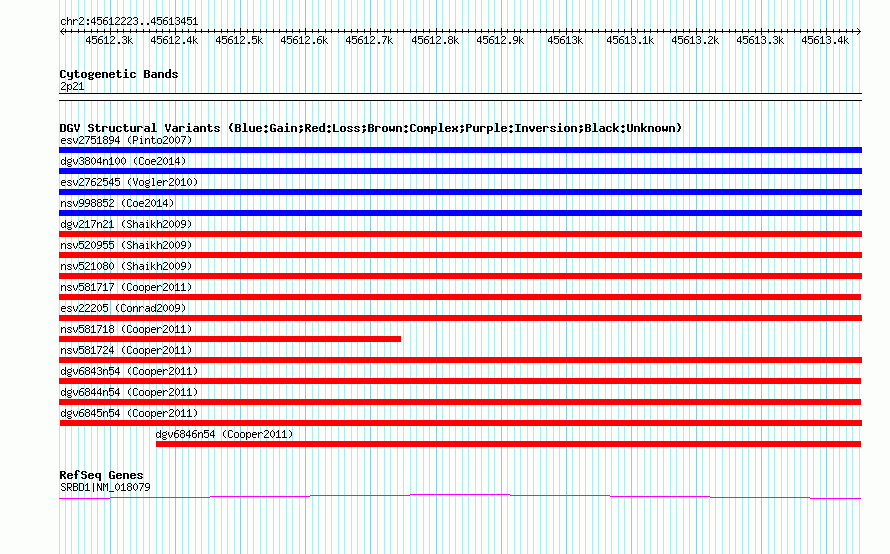890x554 pixels.
Task: Open variant nsv581717 (Cooper2011) label
Action: 126,287
